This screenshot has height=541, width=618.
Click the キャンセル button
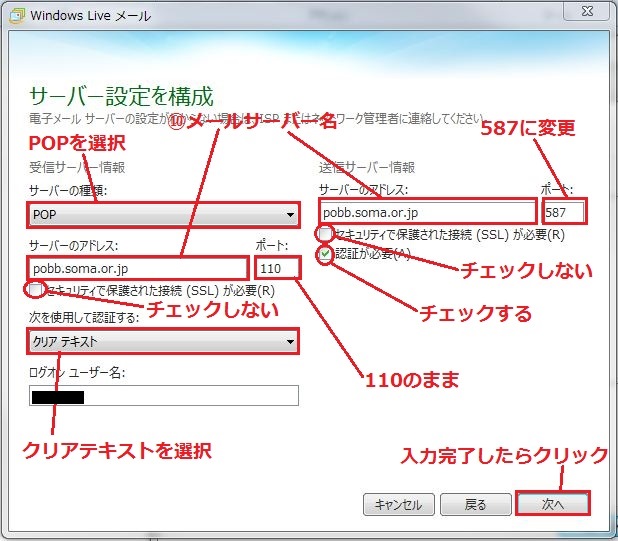[x=398, y=504]
